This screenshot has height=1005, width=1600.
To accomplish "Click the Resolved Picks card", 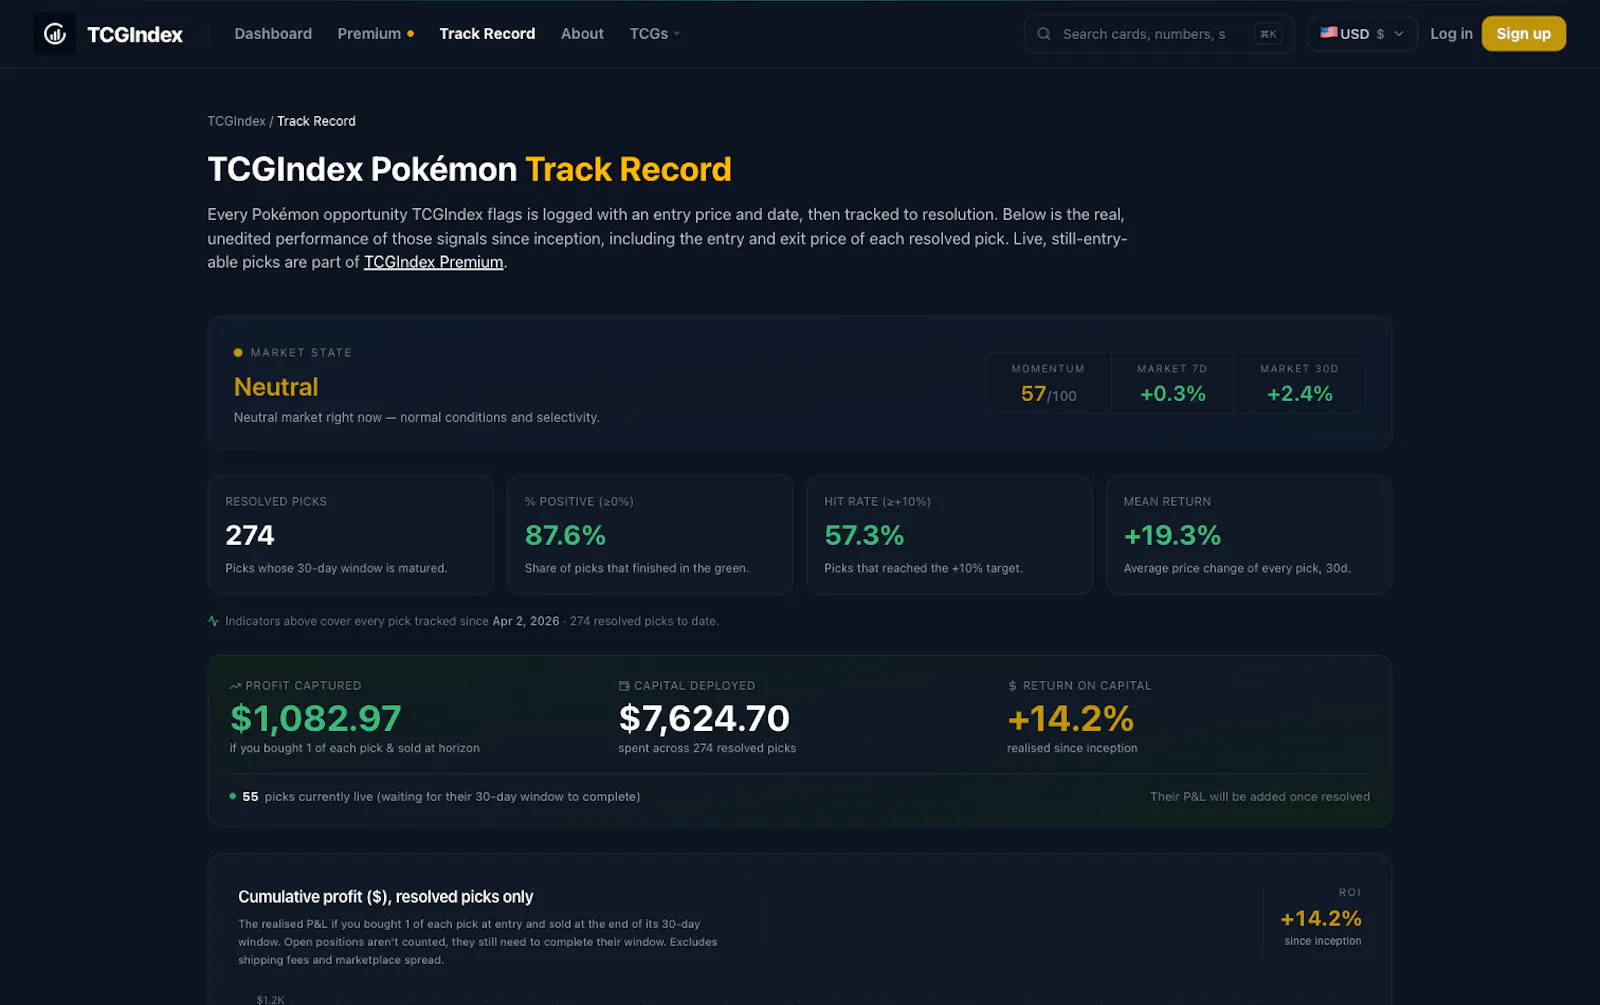I will (x=350, y=535).
